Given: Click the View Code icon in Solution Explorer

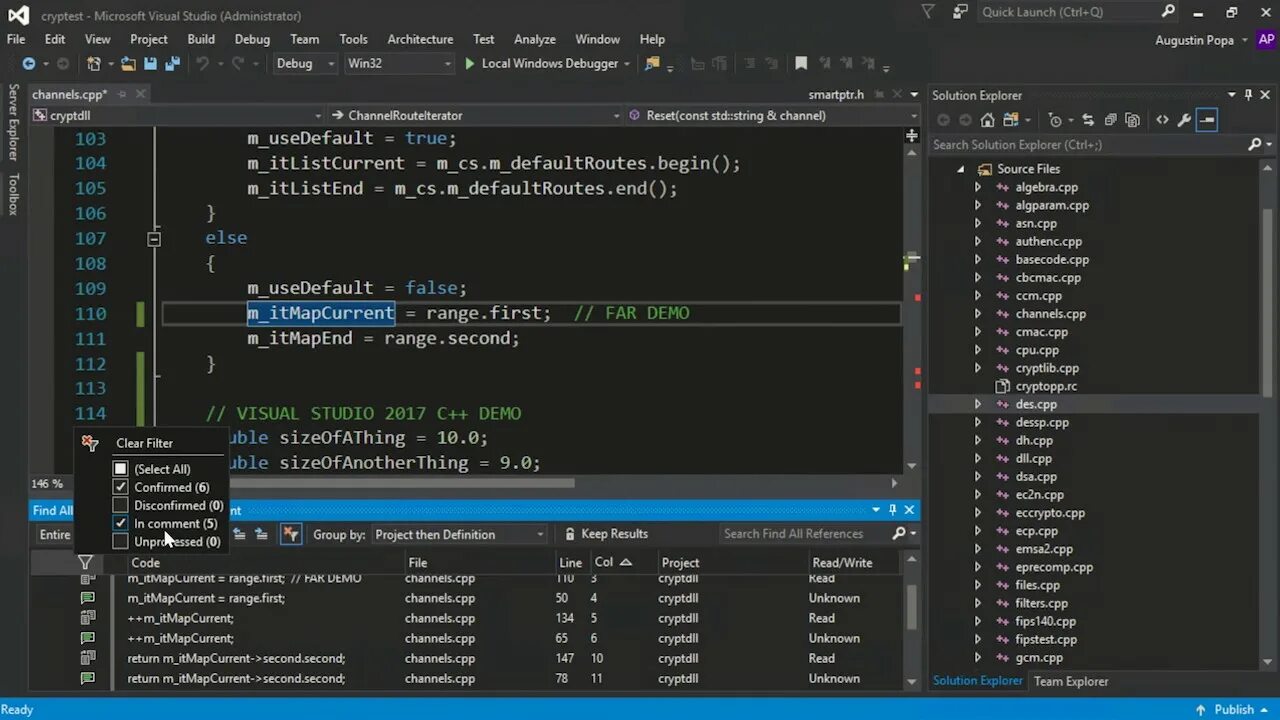Looking at the screenshot, I should pyautogui.click(x=1162, y=120).
